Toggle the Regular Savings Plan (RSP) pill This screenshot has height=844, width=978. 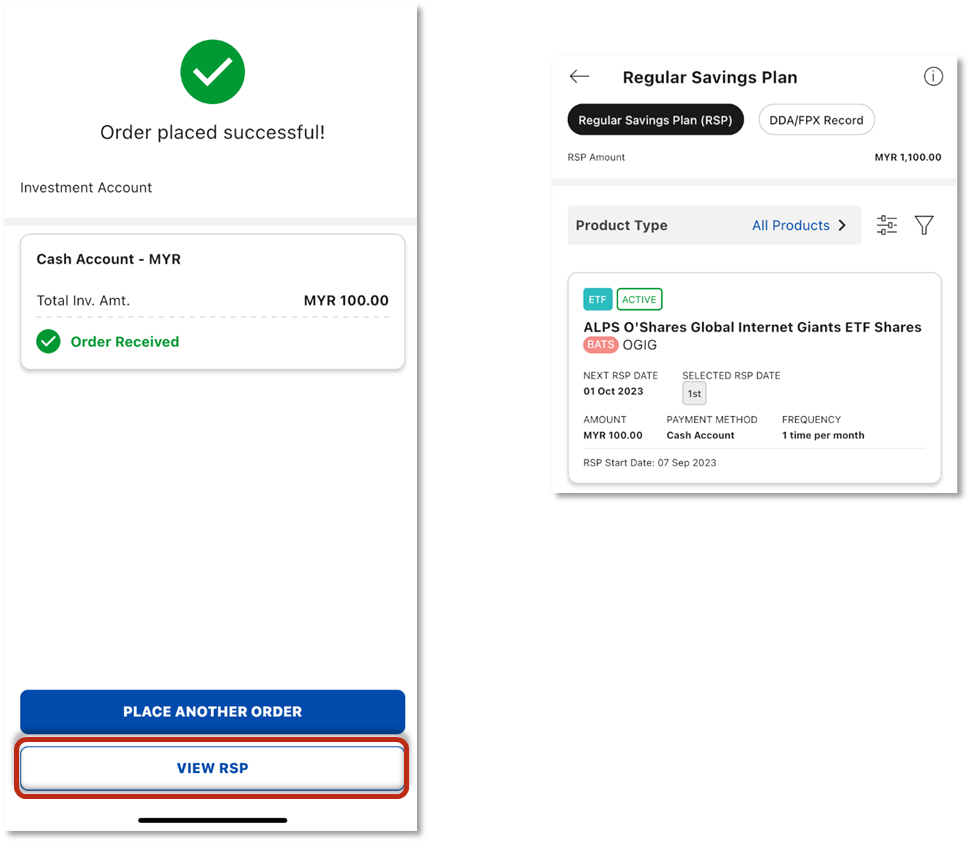click(x=655, y=119)
